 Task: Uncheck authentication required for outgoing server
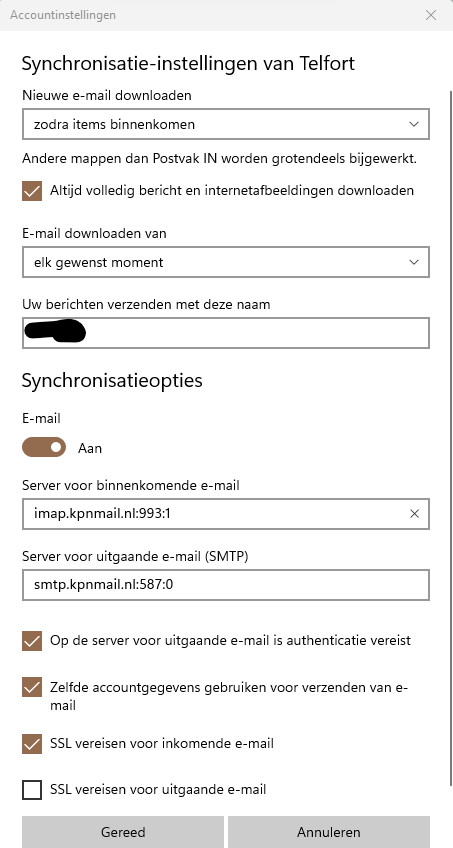pos(32,641)
